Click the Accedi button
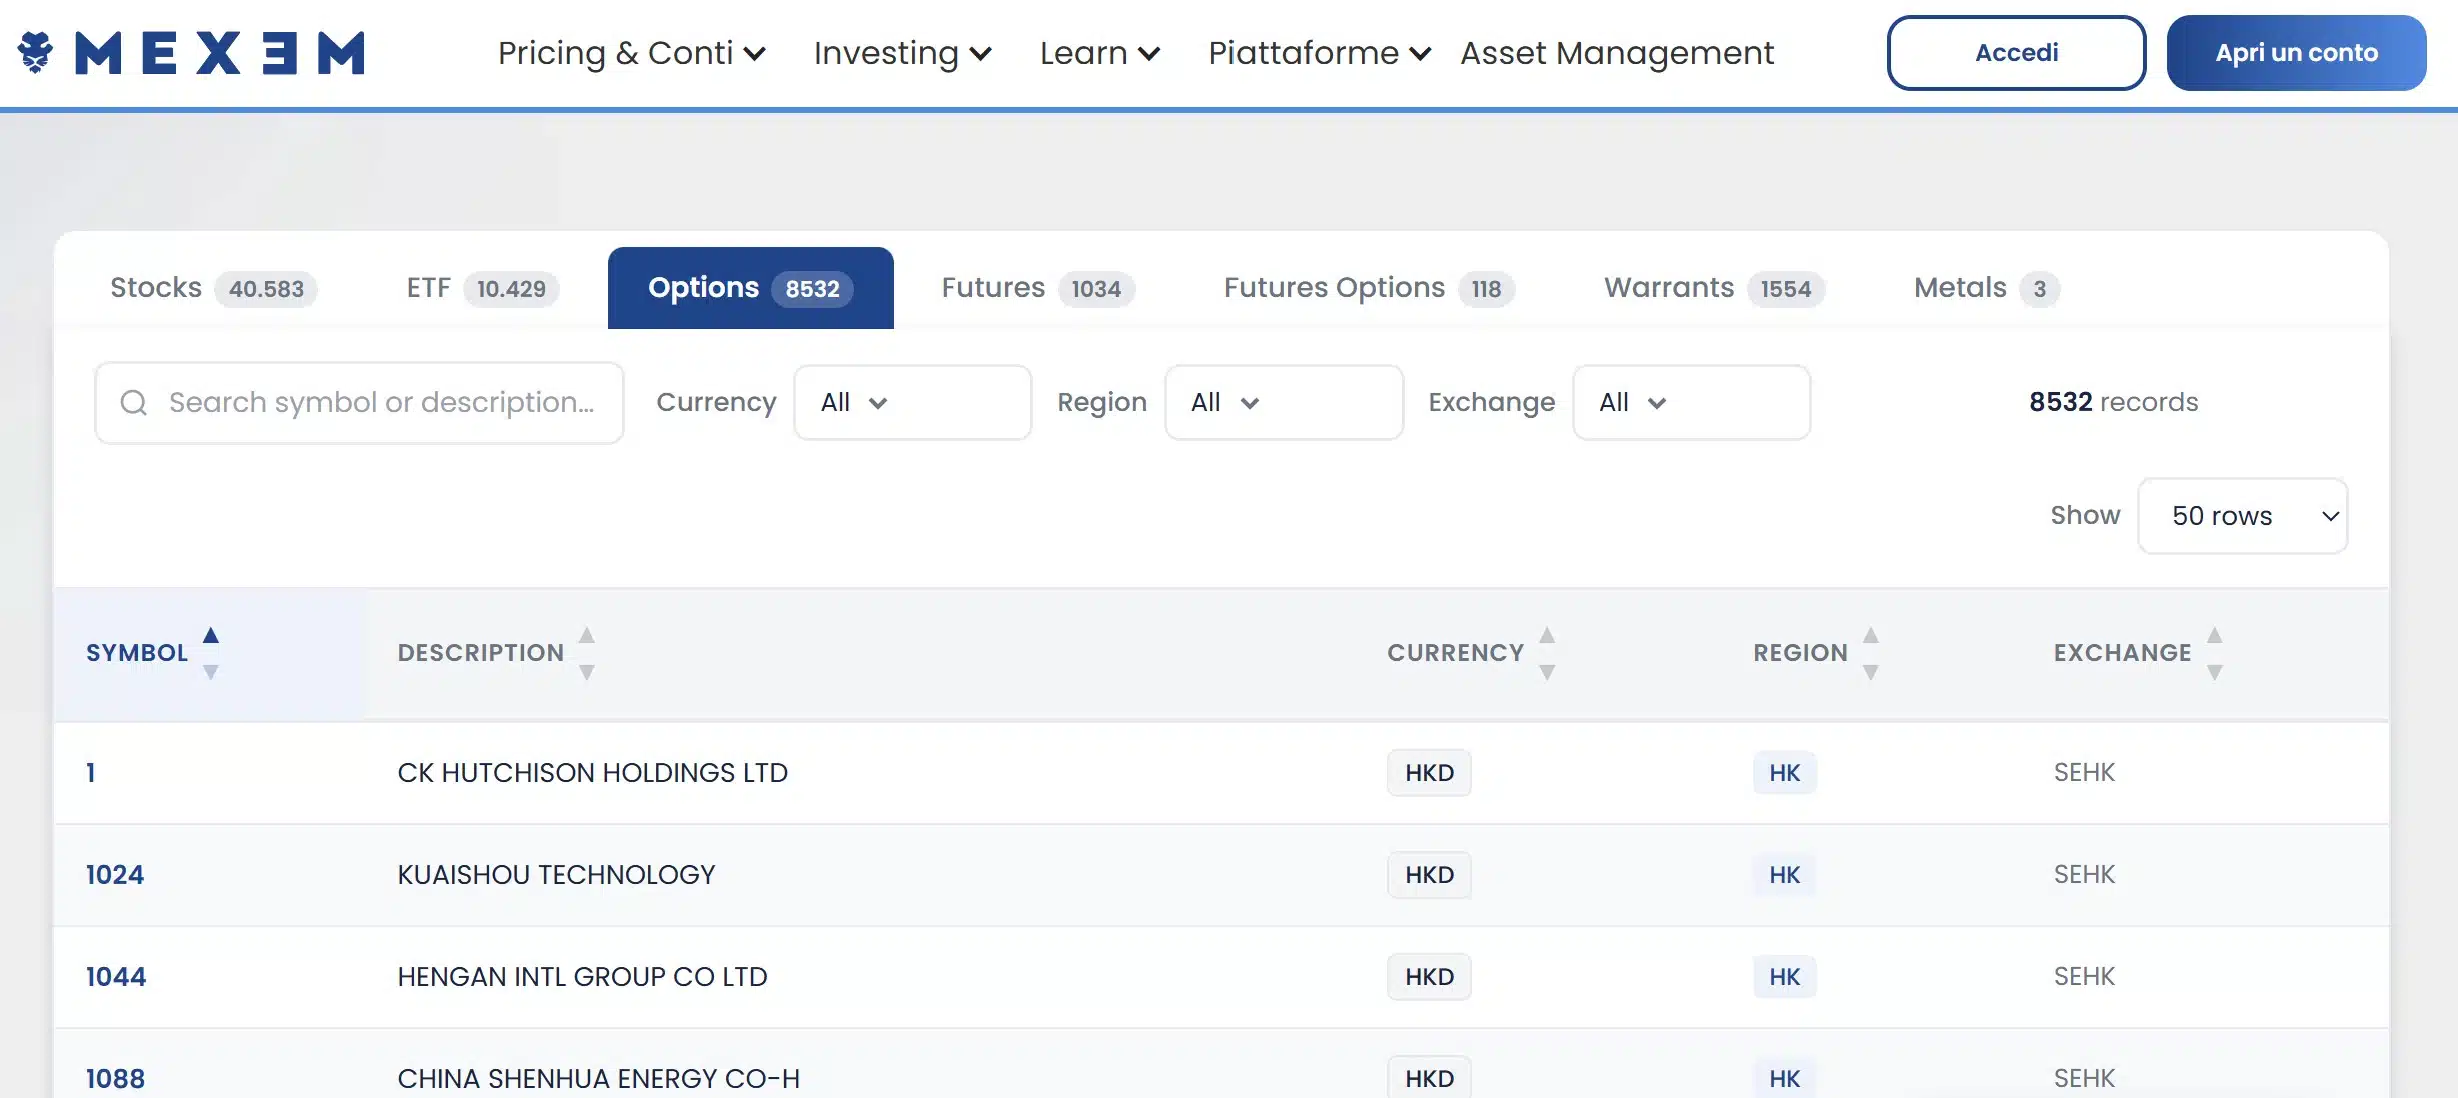Image resolution: width=2458 pixels, height=1098 pixels. tap(2015, 52)
